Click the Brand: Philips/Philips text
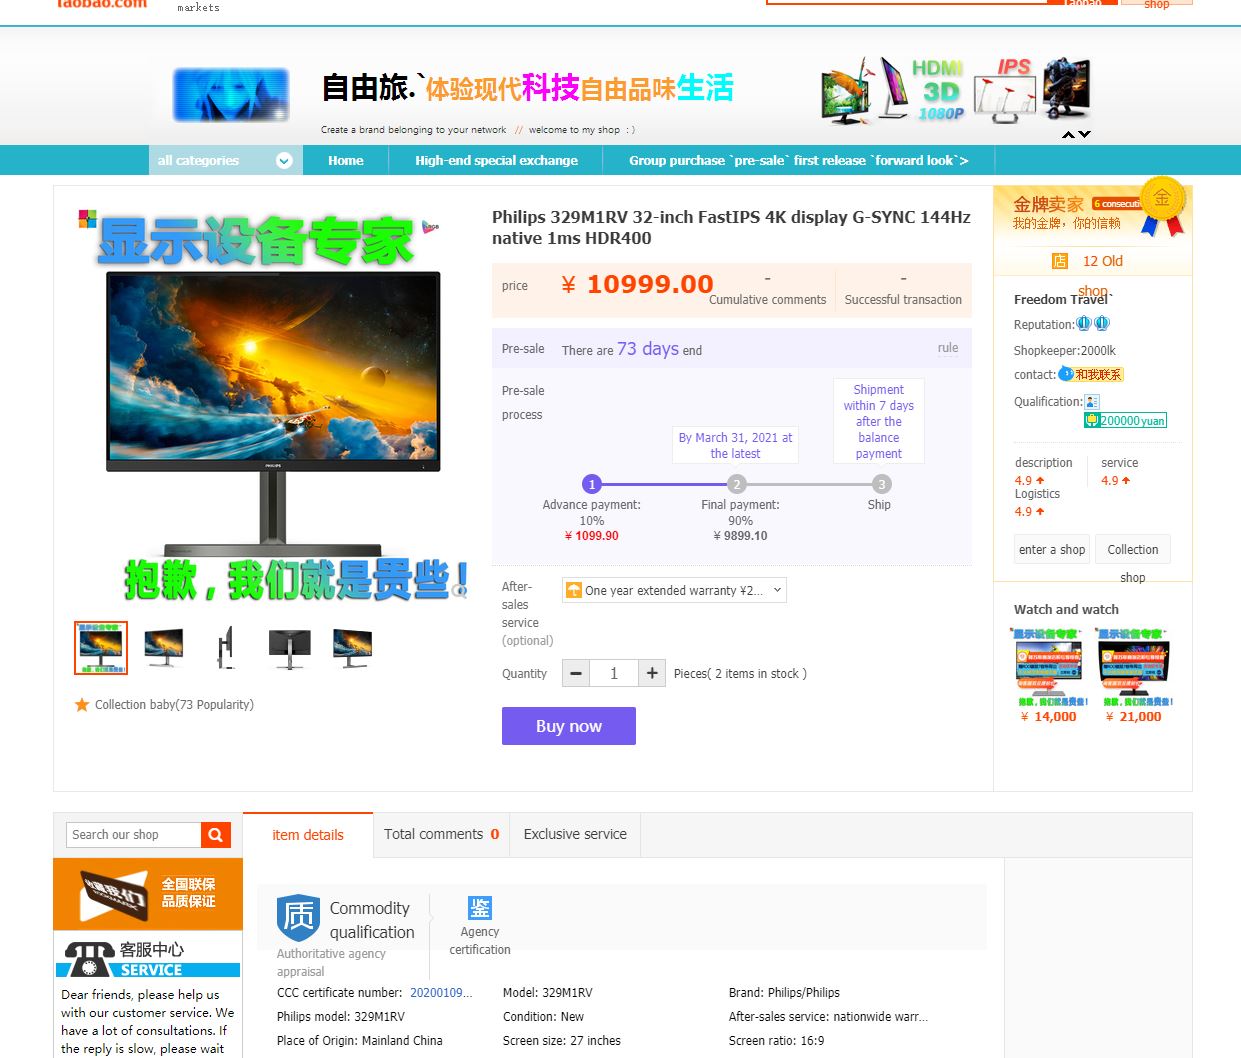Screen dimensions: 1241x1058 (784, 993)
